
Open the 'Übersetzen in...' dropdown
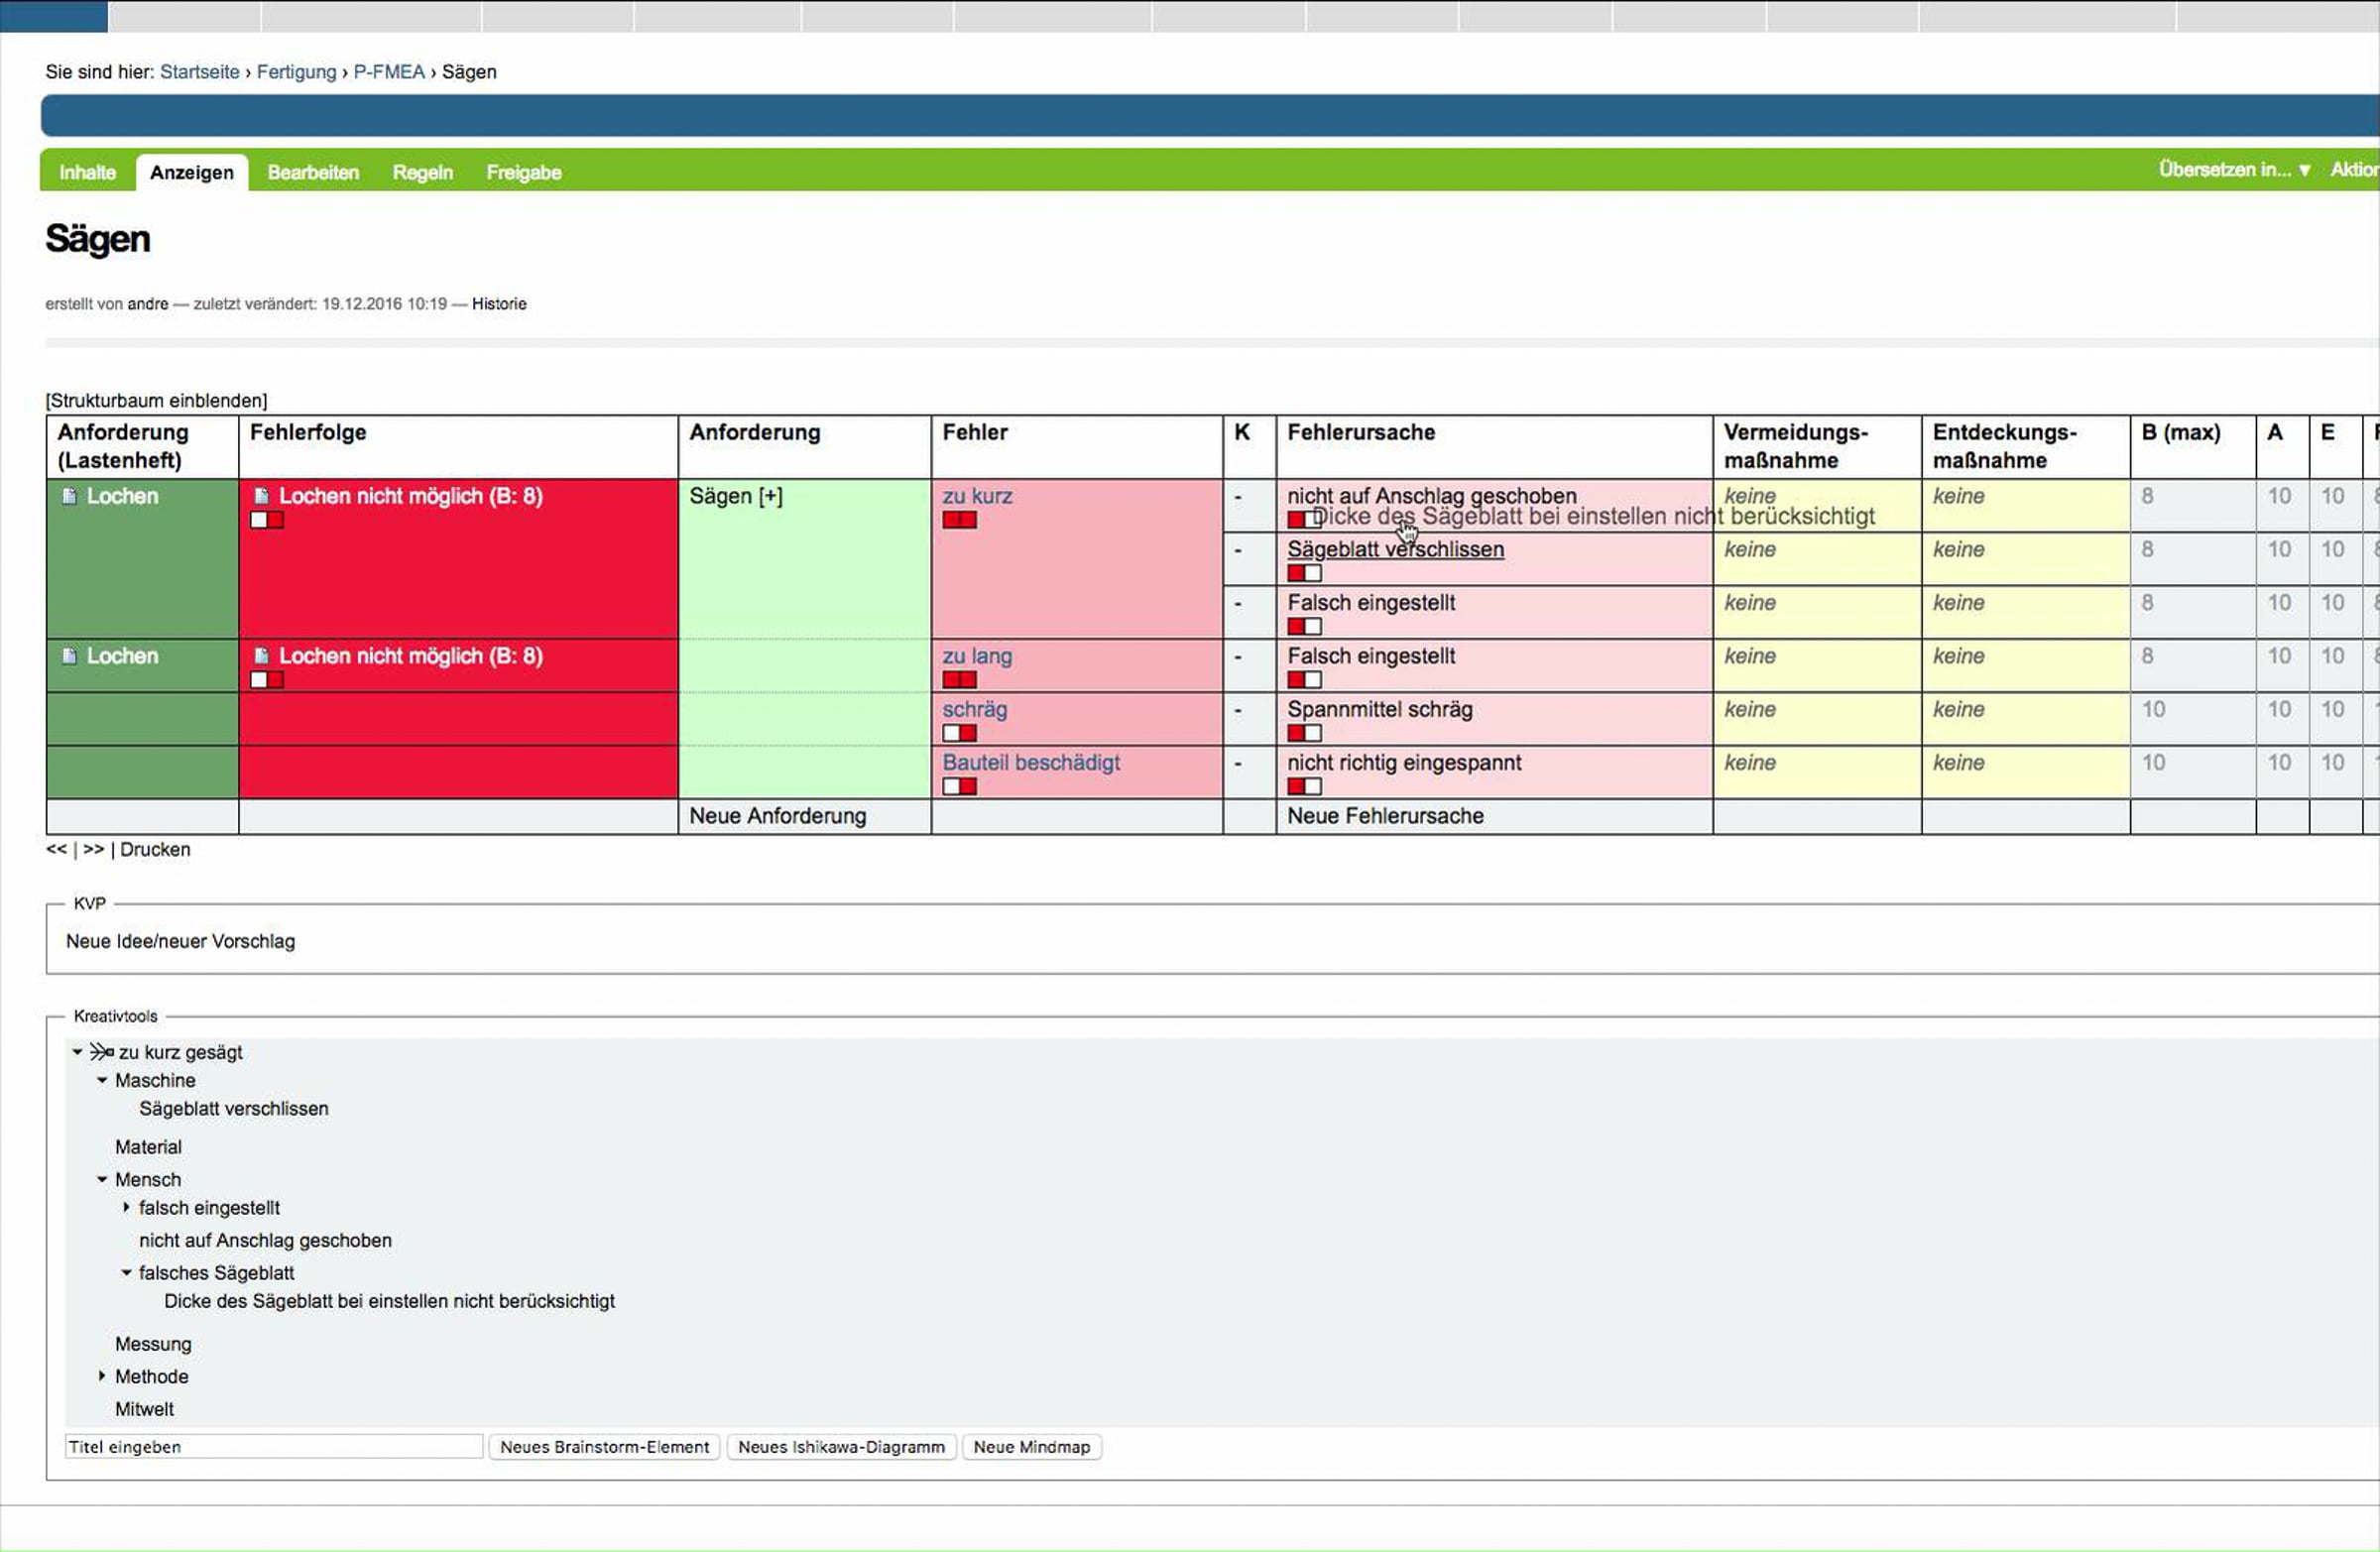[x=2234, y=170]
